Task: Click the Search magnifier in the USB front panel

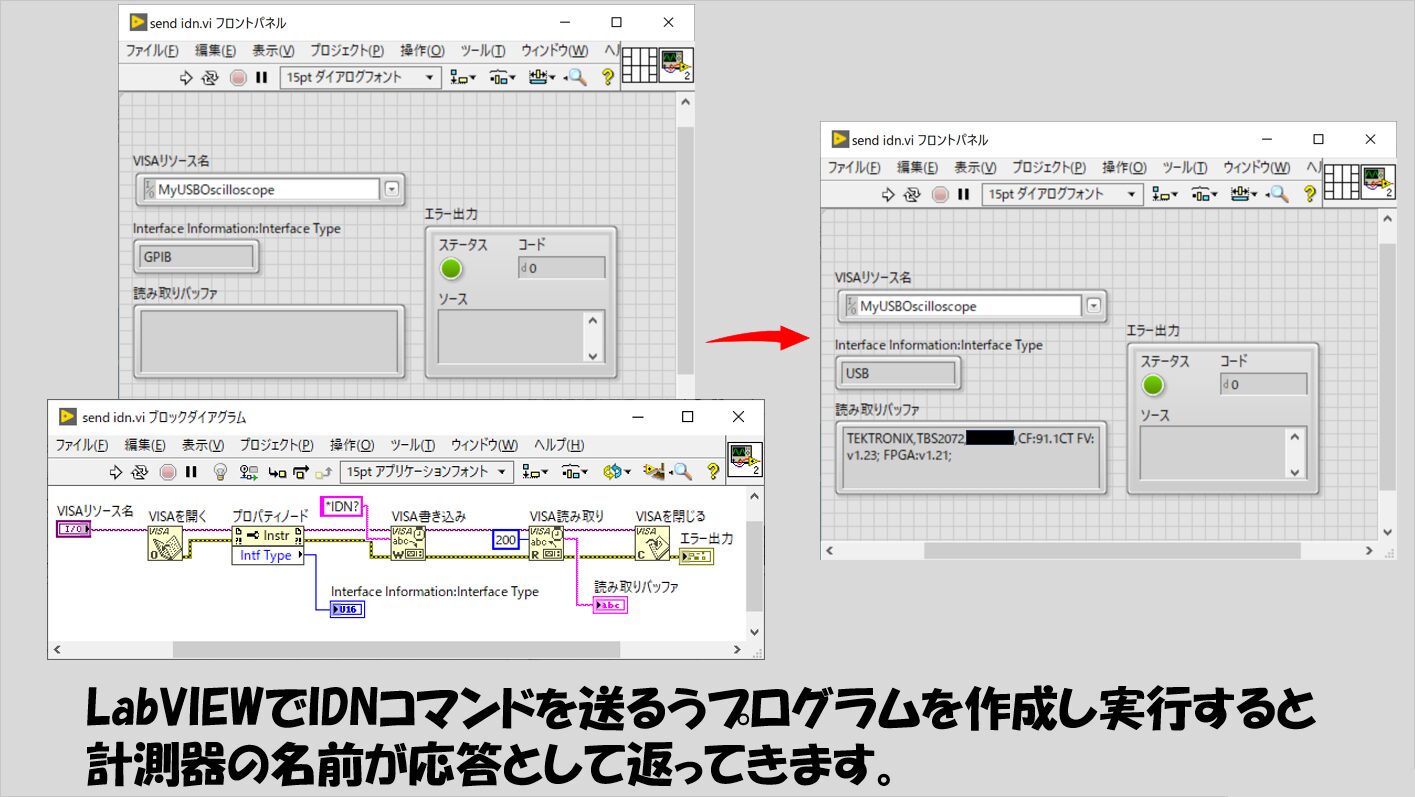Action: [x=1278, y=194]
